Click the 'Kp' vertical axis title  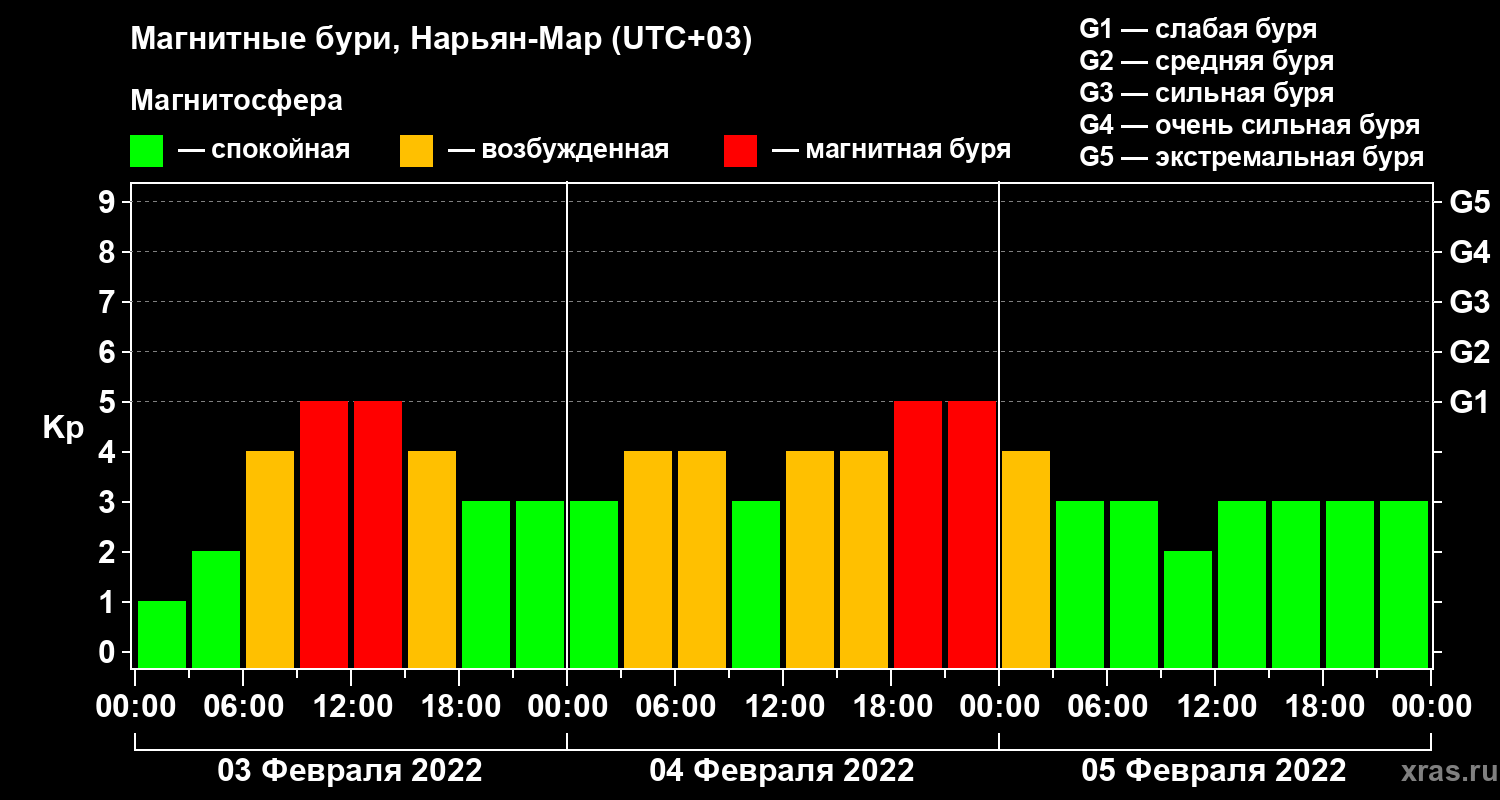click(63, 427)
